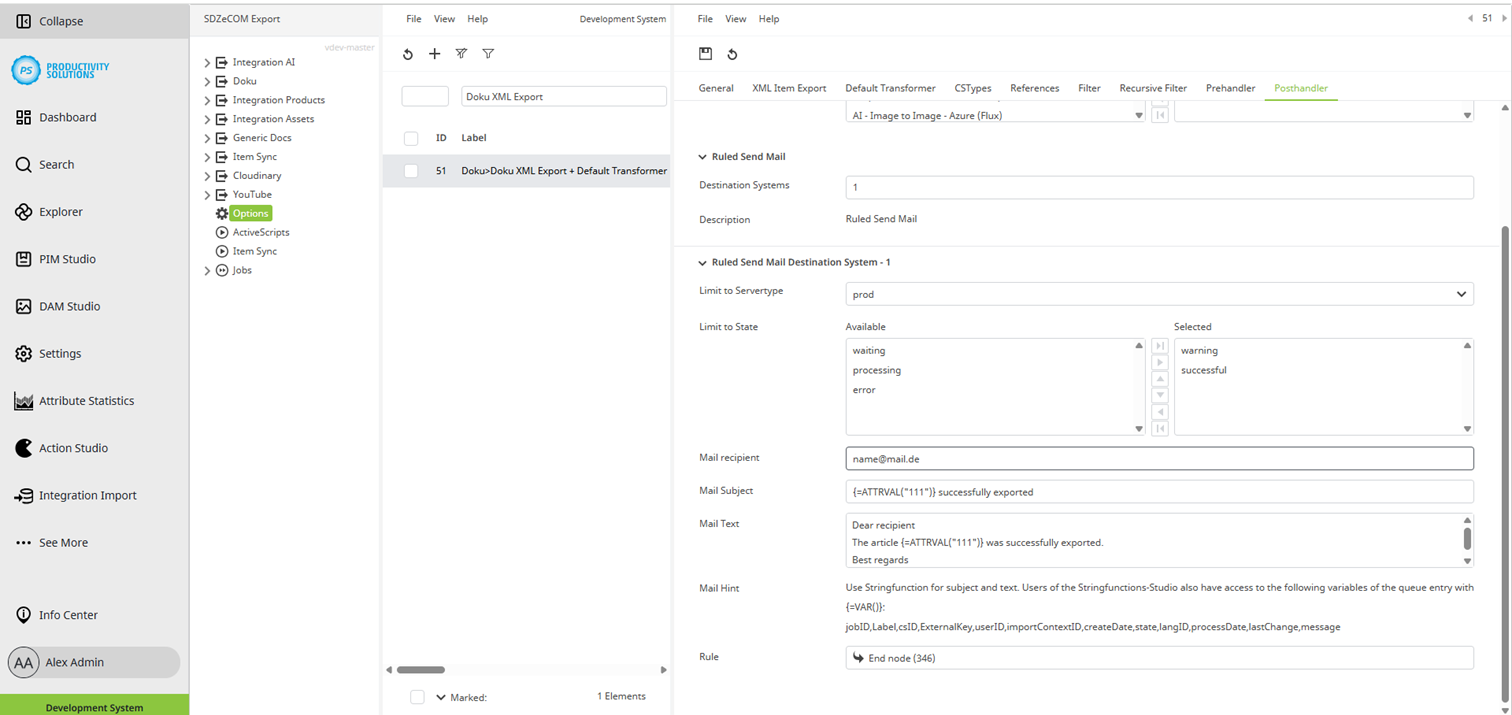Click the Mail recipient input field
Screen dimensions: 1512x715
coord(1160,458)
